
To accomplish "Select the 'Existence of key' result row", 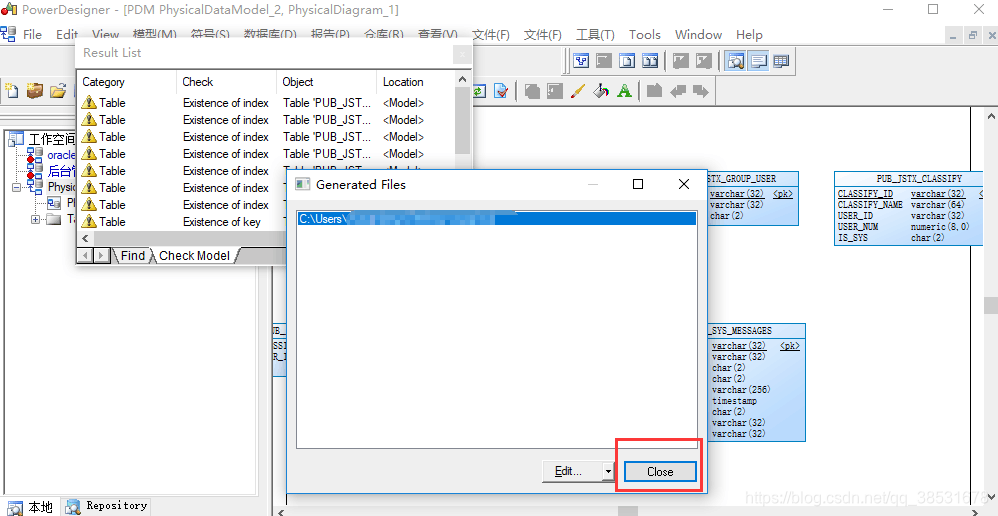I will (x=222, y=221).
